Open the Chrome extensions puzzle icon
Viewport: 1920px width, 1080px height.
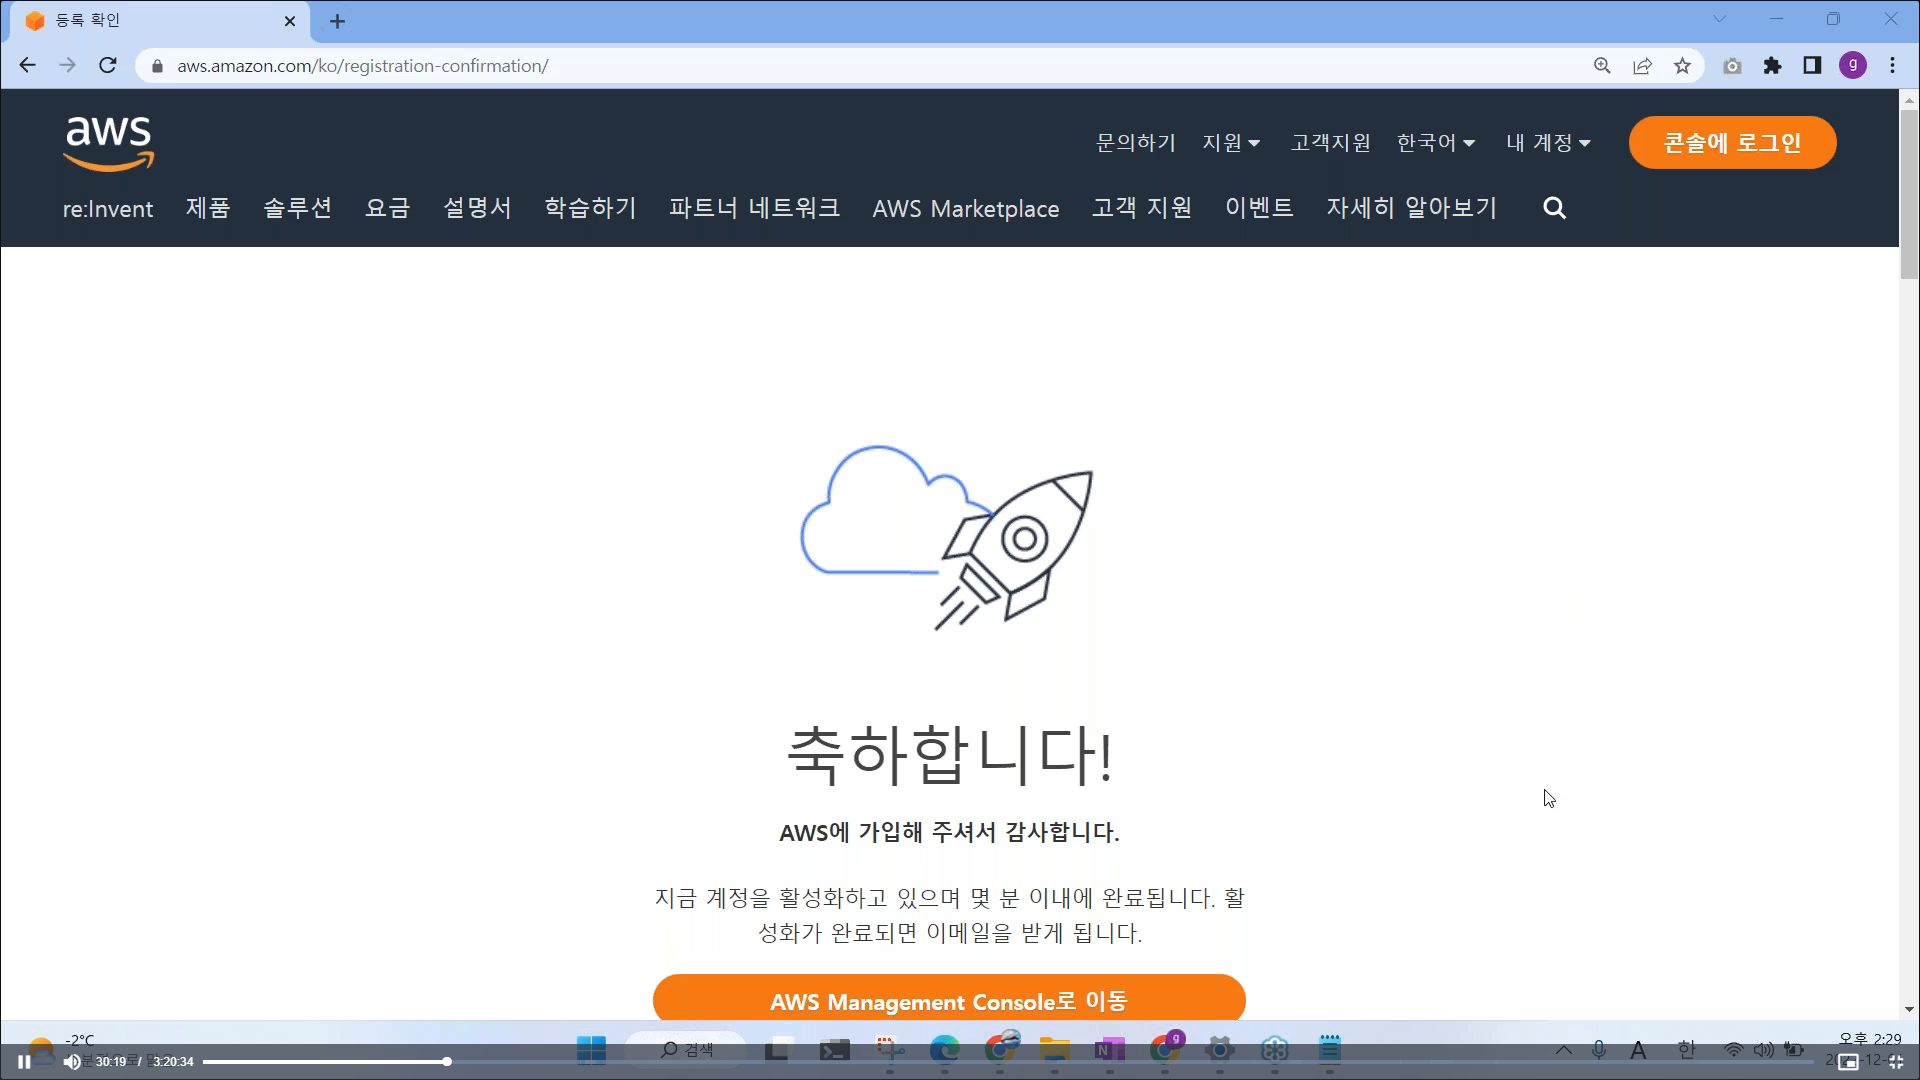[1772, 66]
